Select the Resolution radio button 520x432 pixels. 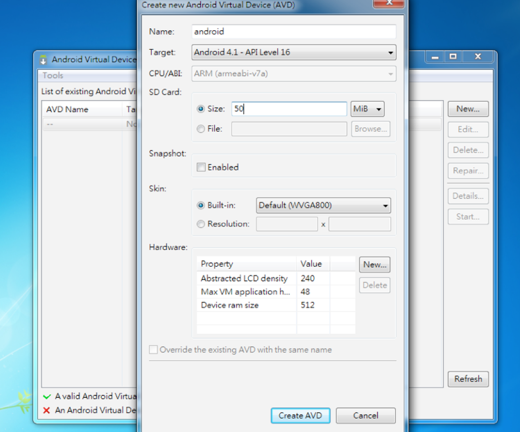pyautogui.click(x=201, y=224)
